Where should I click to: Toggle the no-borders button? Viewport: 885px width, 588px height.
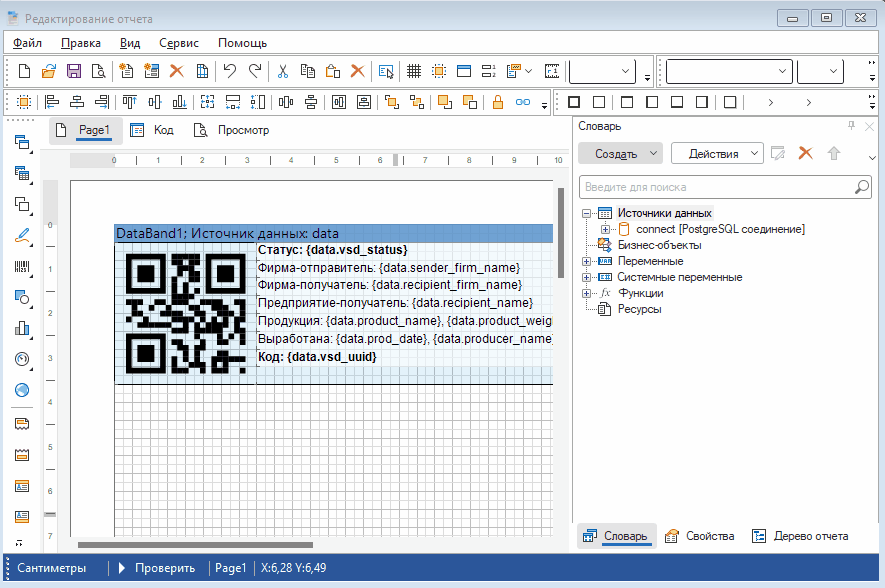coord(599,102)
